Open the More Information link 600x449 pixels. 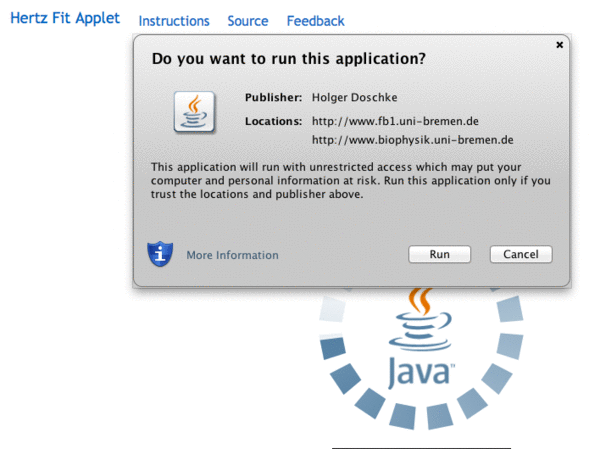(x=232, y=255)
